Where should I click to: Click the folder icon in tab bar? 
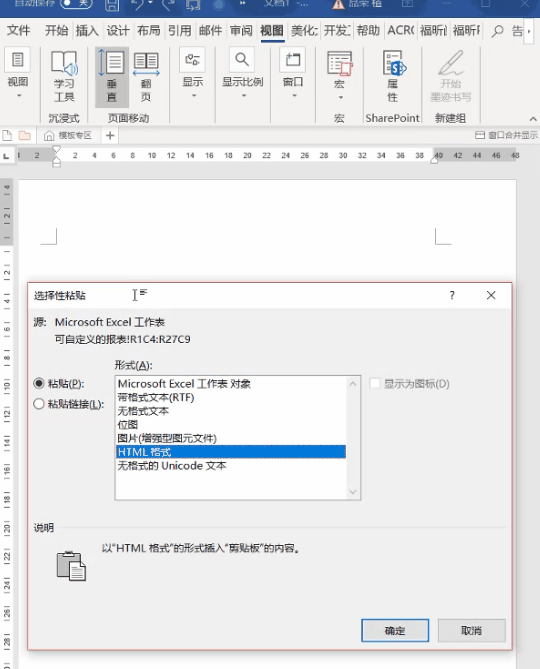point(24,136)
